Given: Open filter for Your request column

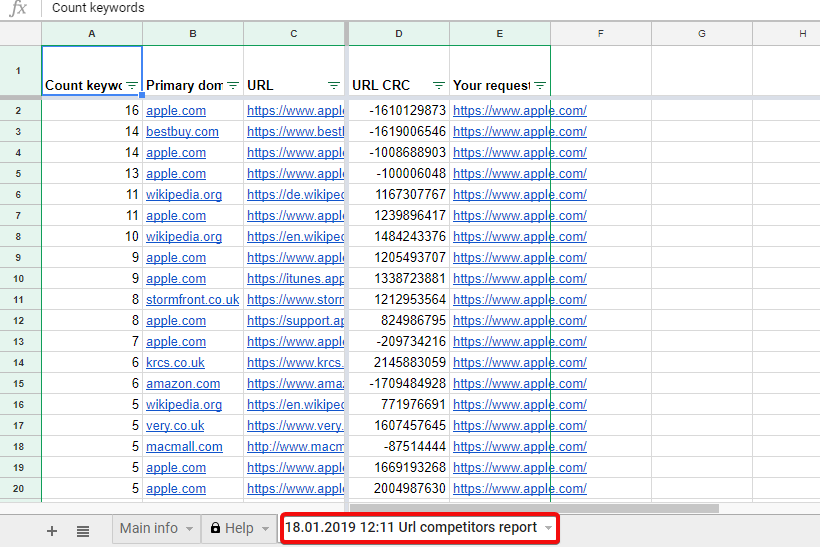Looking at the screenshot, I should point(540,85).
